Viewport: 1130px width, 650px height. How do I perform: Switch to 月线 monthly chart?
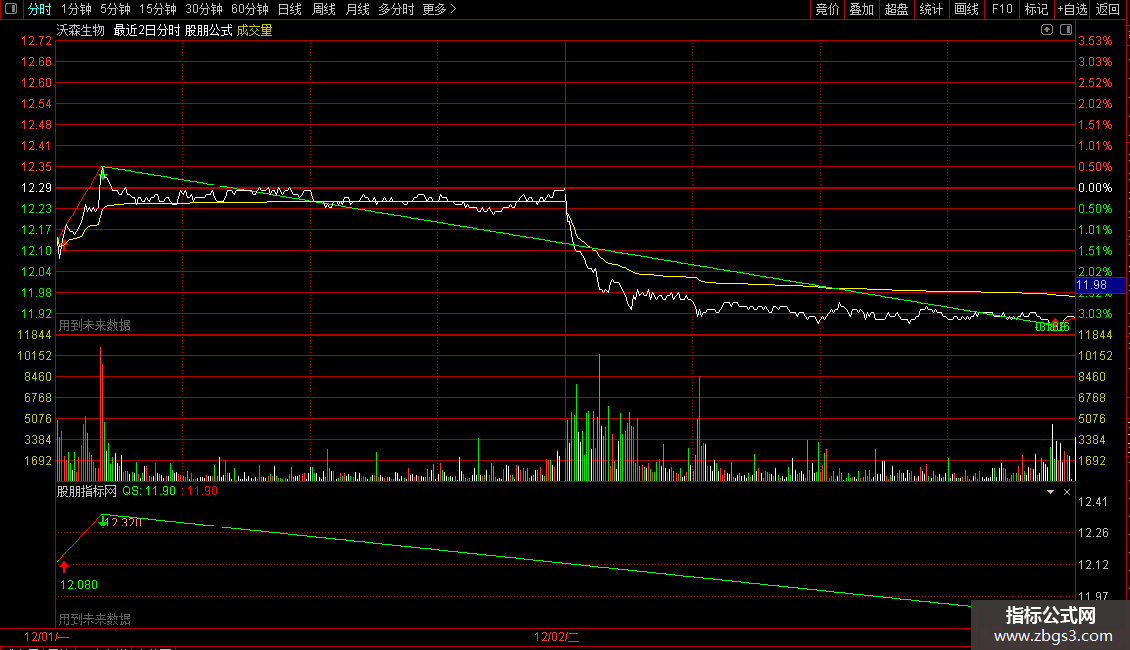tap(357, 9)
